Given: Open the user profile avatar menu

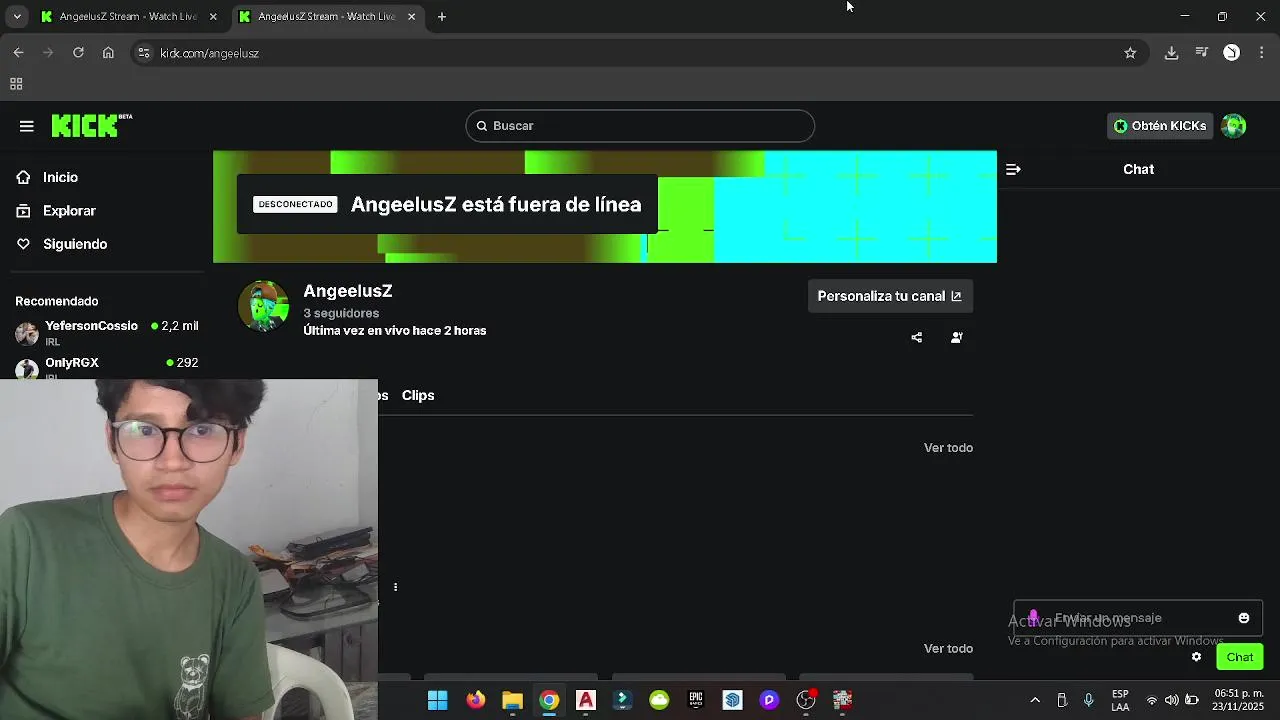Looking at the screenshot, I should tap(1234, 126).
